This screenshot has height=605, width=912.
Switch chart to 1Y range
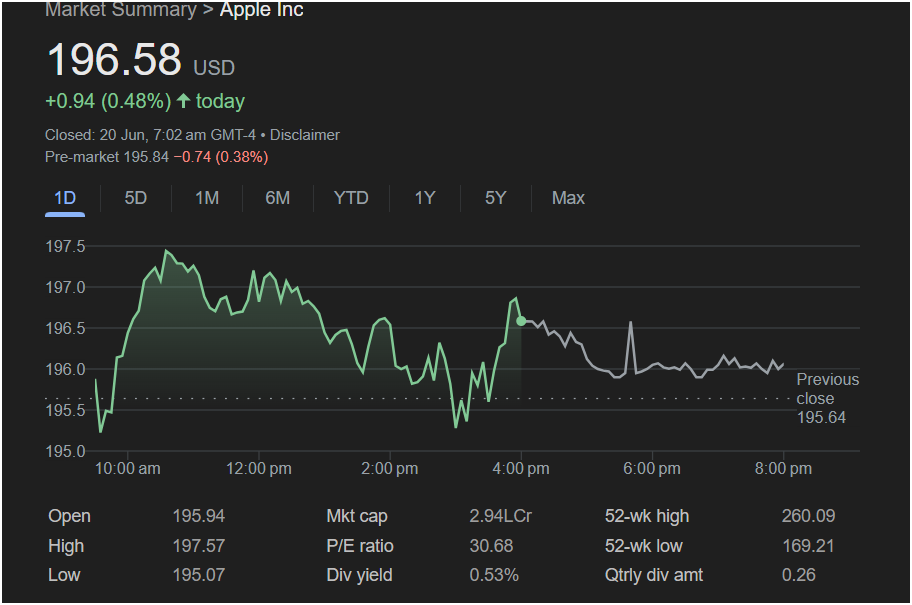[x=425, y=198]
